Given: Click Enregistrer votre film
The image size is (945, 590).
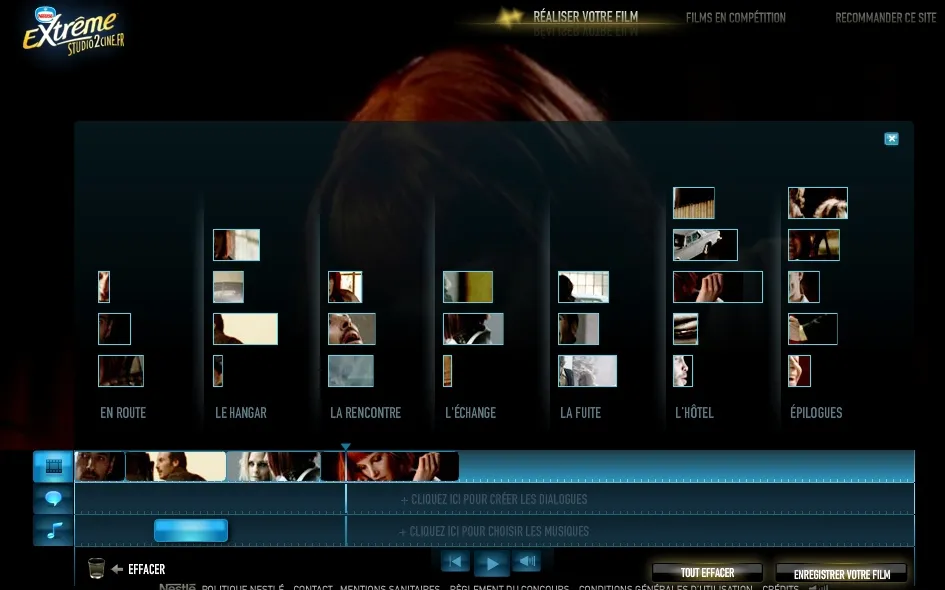Looking at the screenshot, I should (x=841, y=574).
